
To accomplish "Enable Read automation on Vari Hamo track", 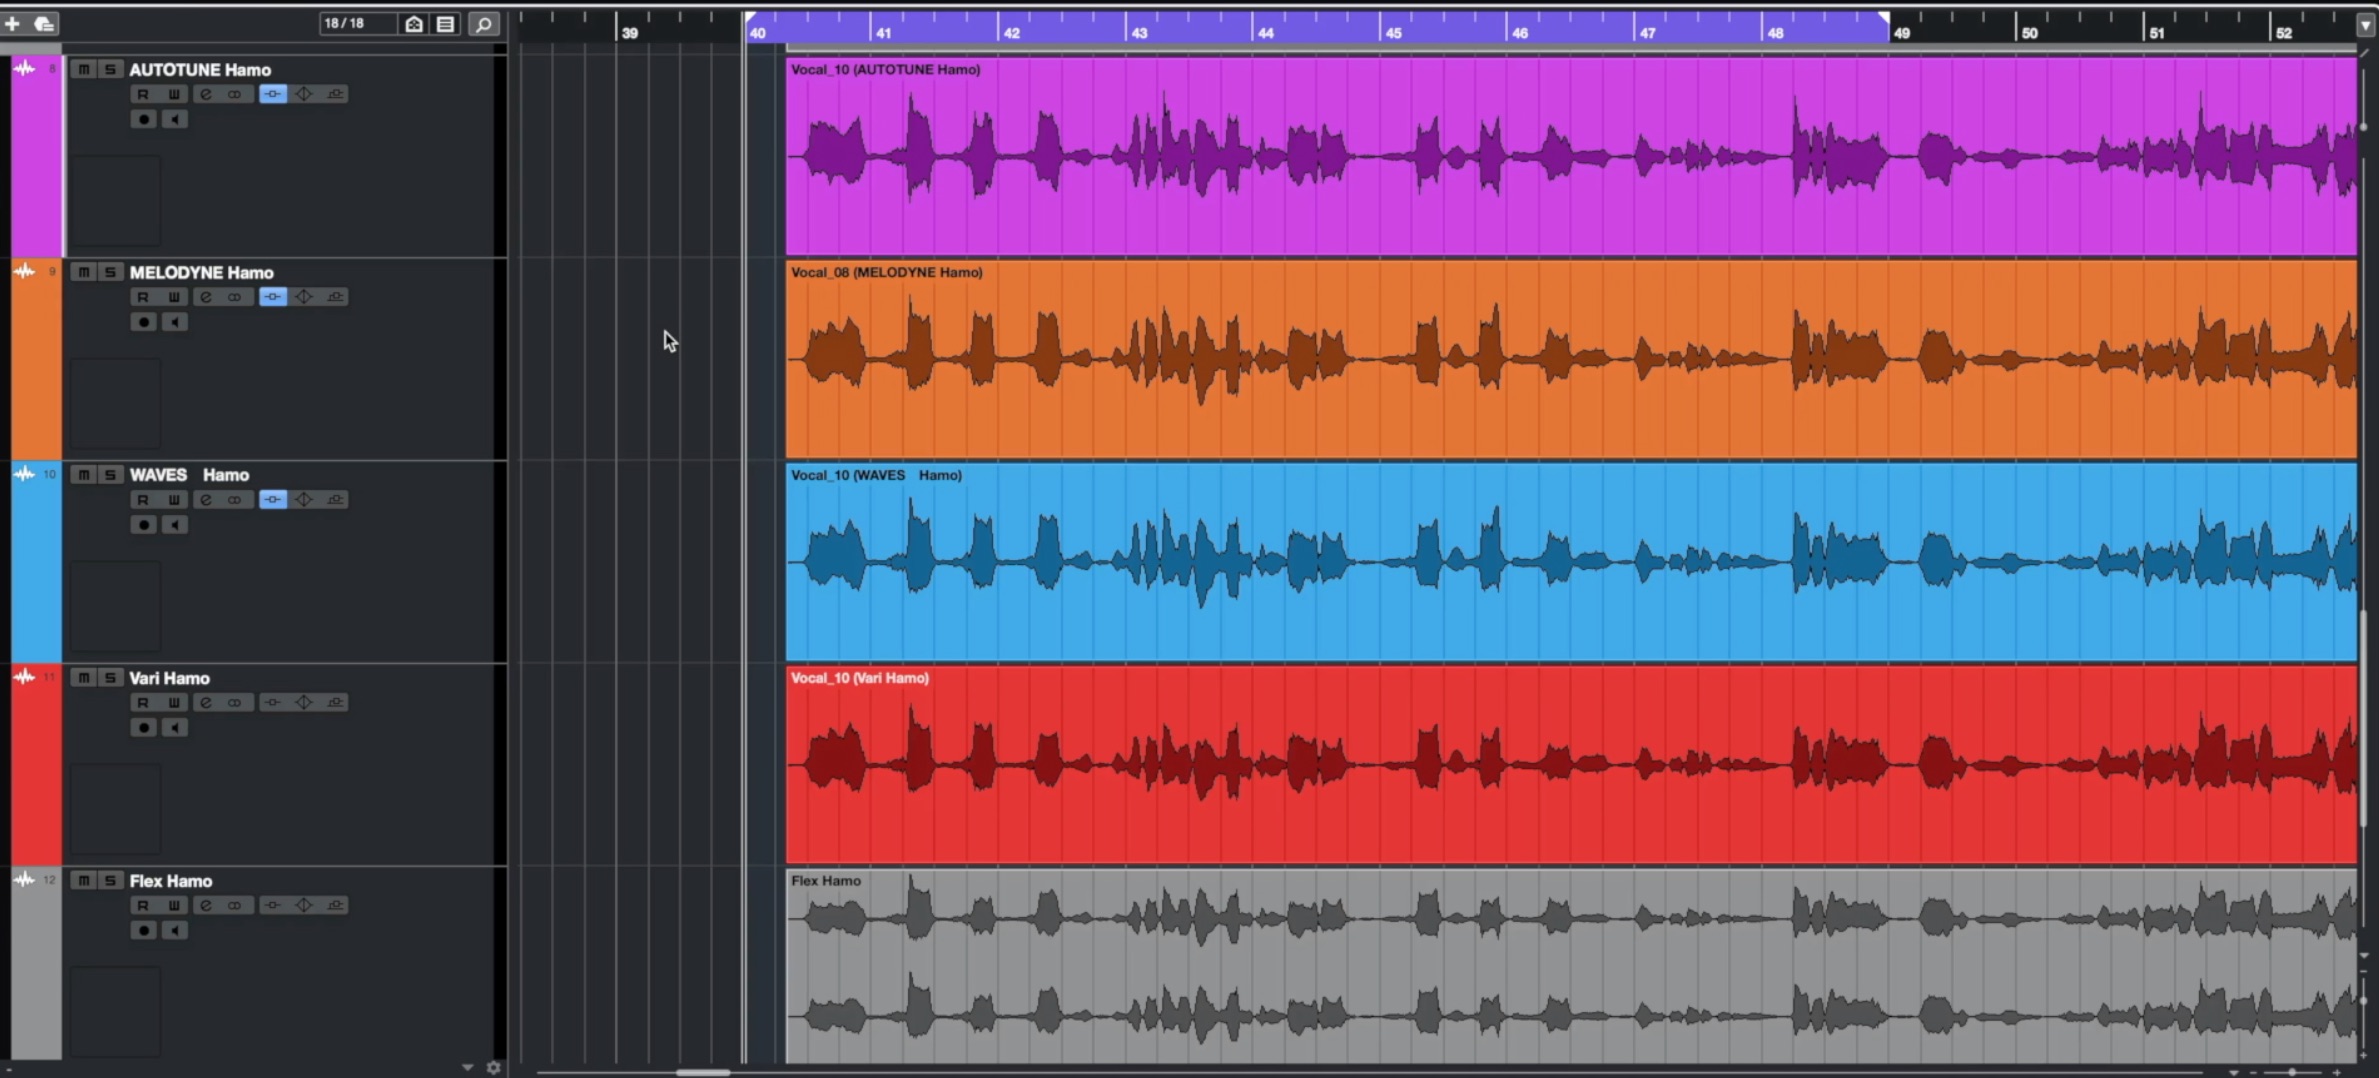I will click(143, 703).
